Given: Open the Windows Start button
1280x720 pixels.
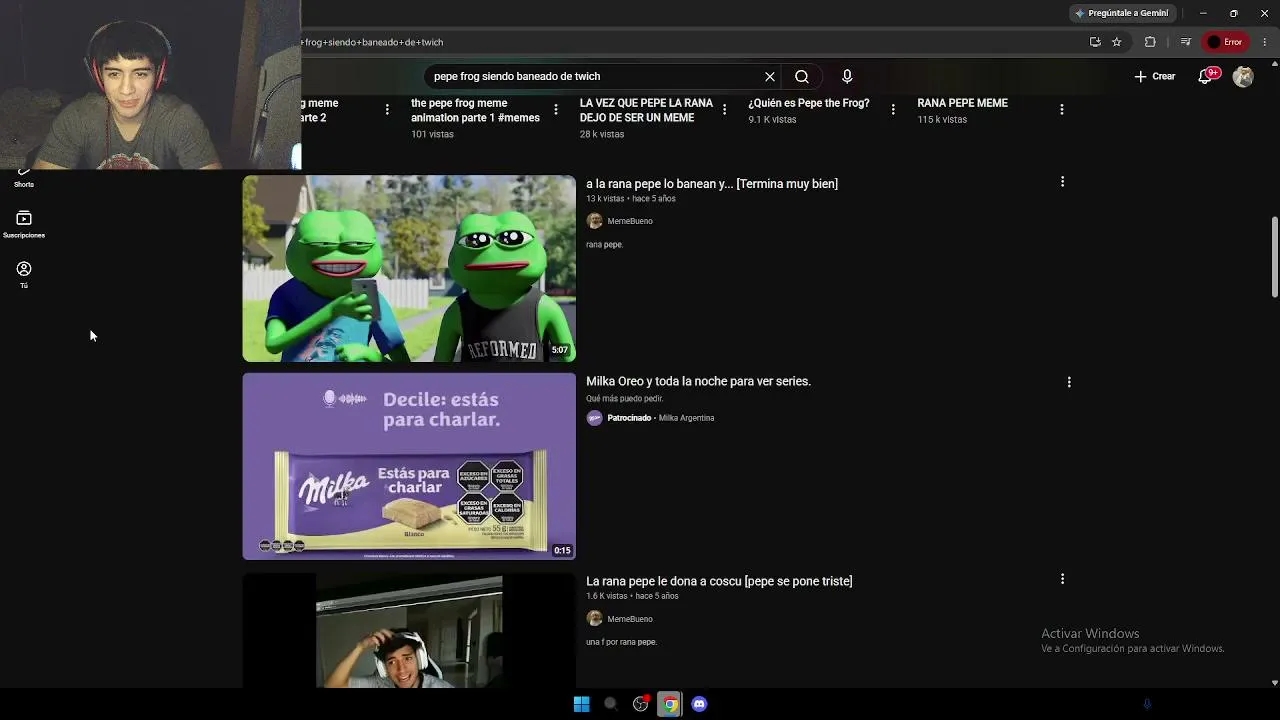Looking at the screenshot, I should pyautogui.click(x=581, y=704).
